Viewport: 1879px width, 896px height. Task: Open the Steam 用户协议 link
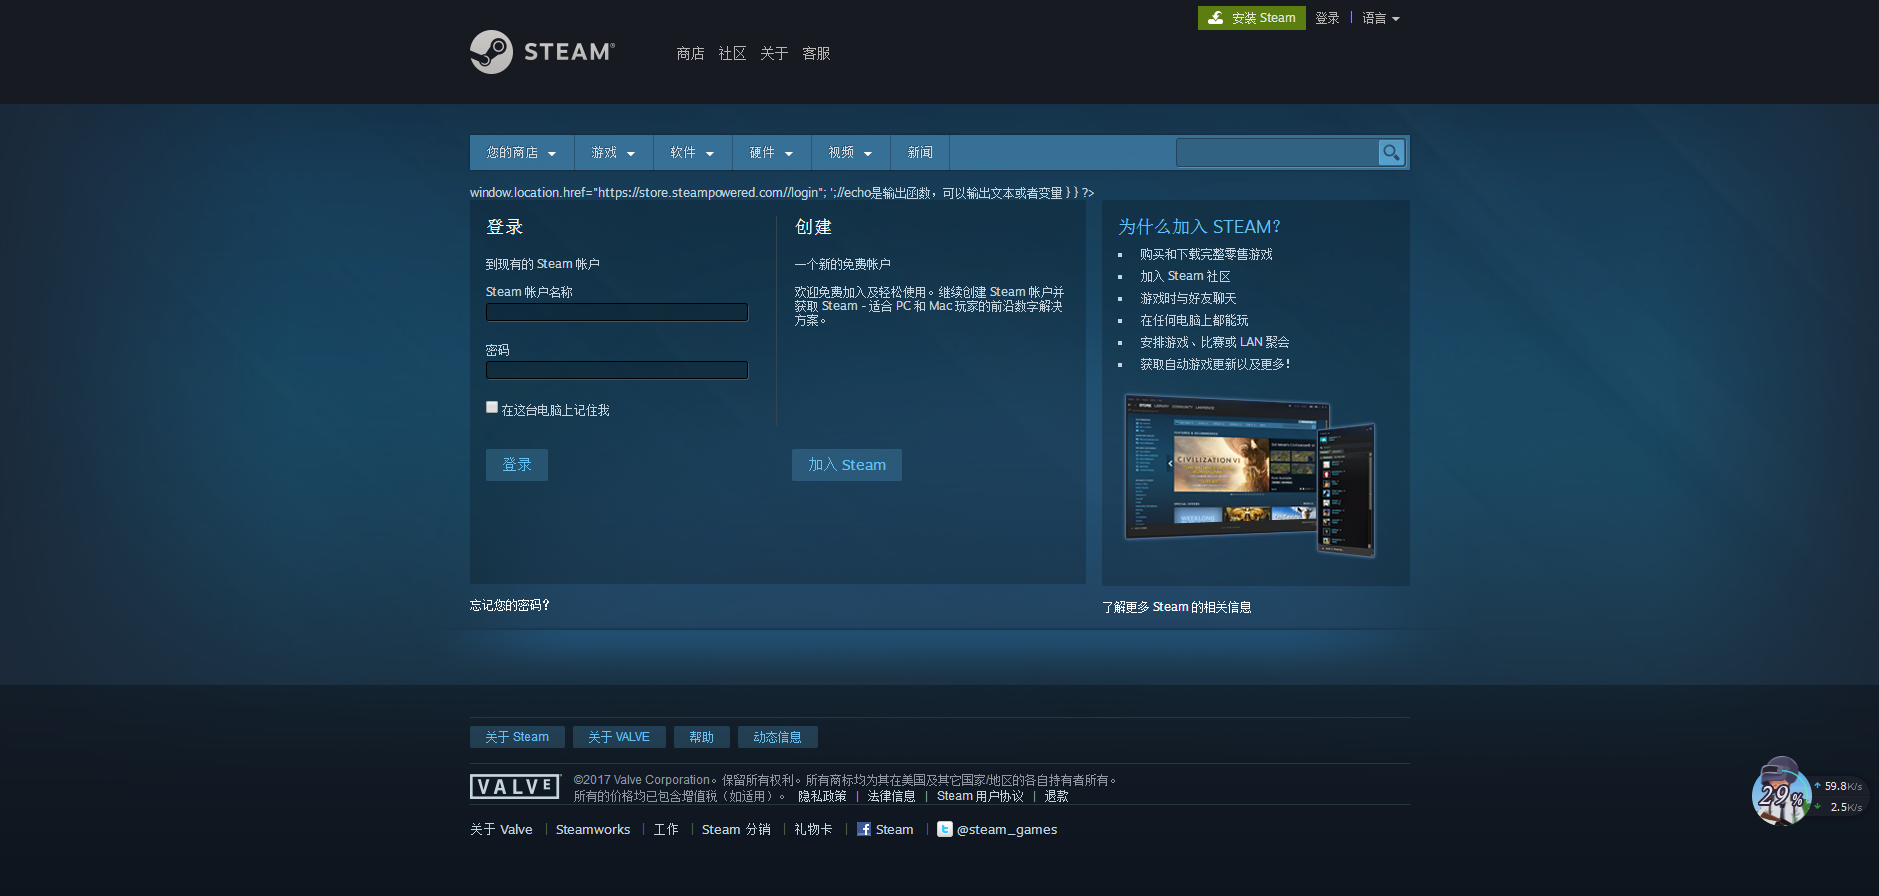980,796
